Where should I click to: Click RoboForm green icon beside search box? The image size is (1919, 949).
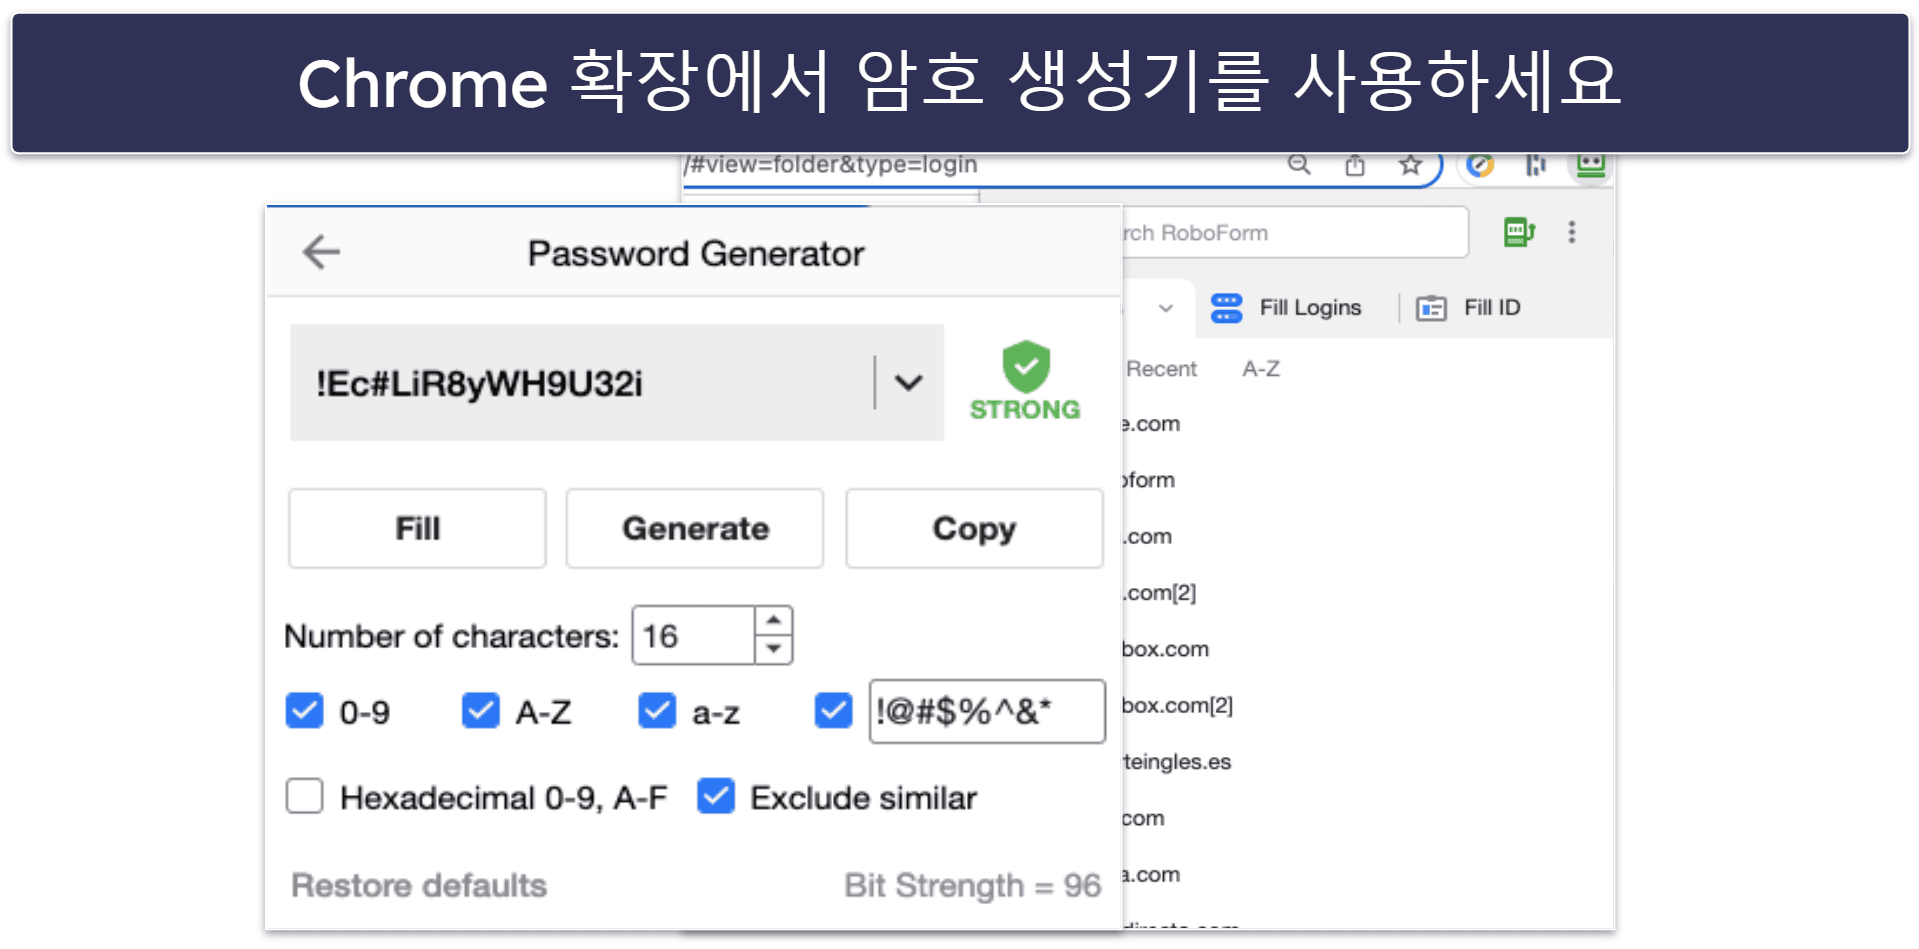coord(1519,233)
